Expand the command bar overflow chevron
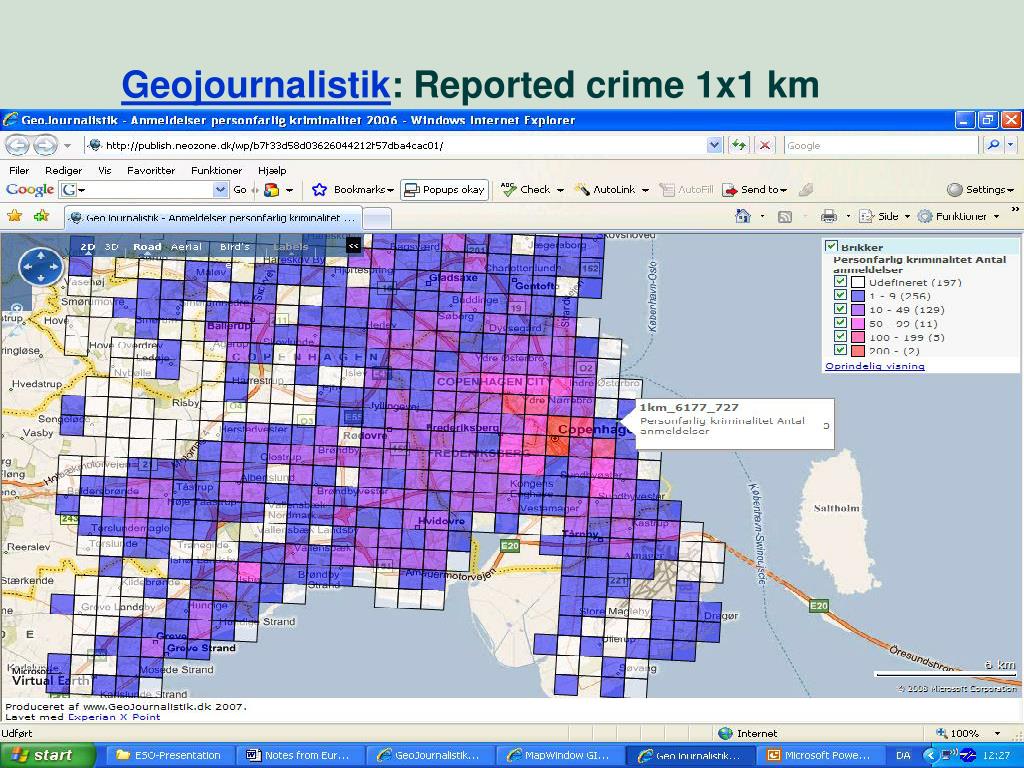This screenshot has height=768, width=1024. [1015, 210]
